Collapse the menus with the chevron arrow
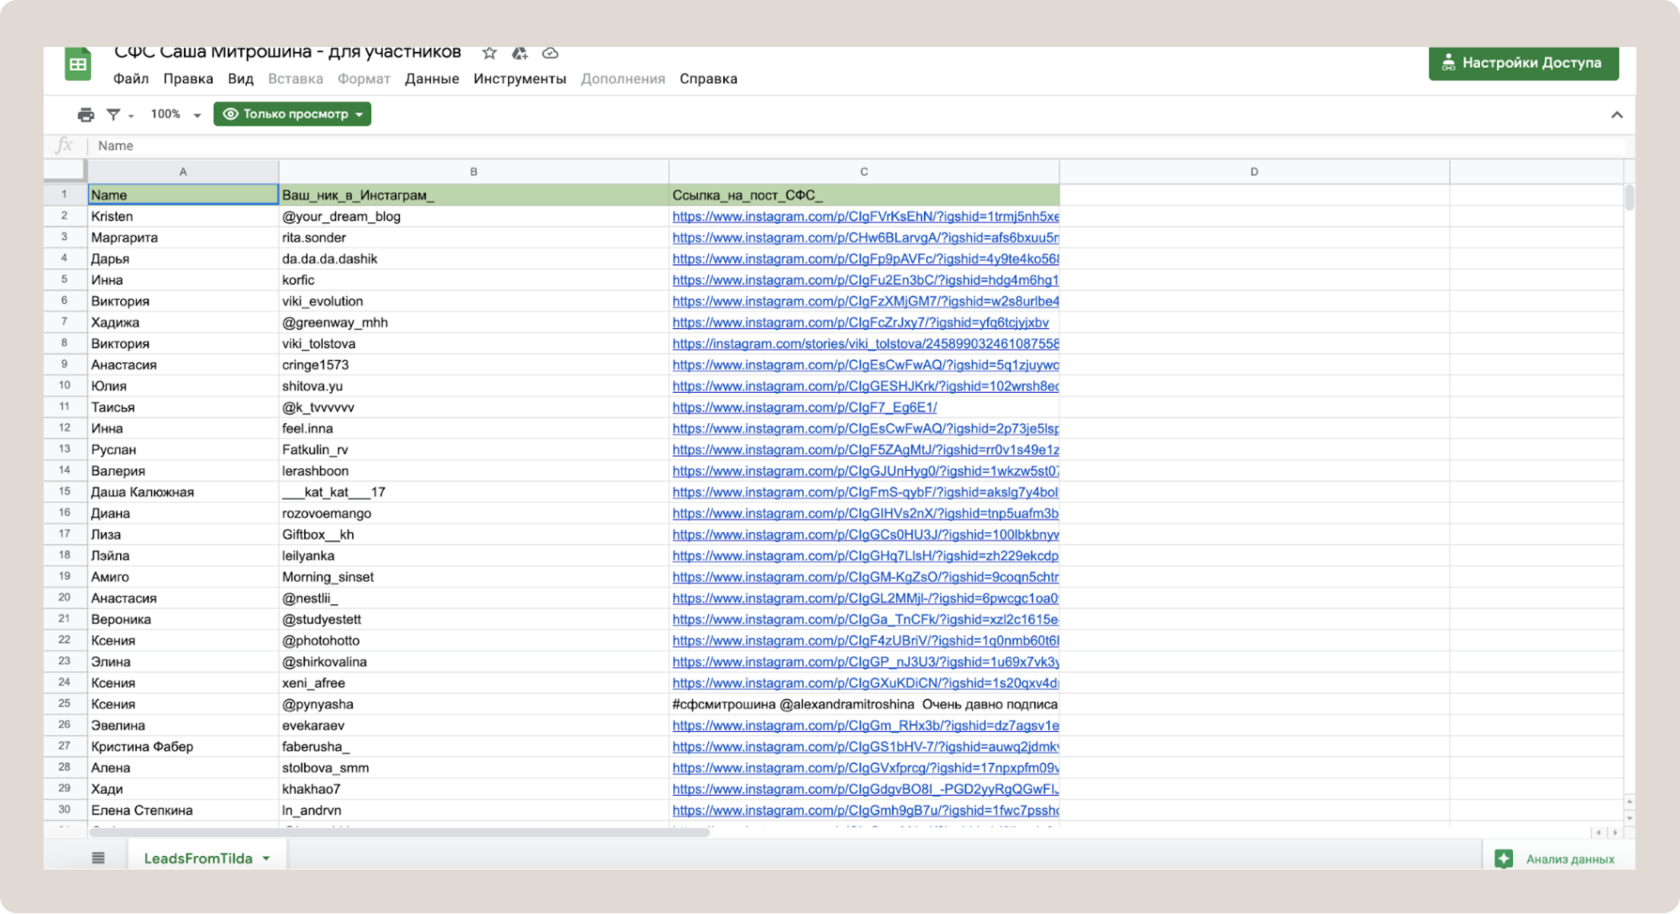The height and width of the screenshot is (914, 1680). coord(1617,115)
